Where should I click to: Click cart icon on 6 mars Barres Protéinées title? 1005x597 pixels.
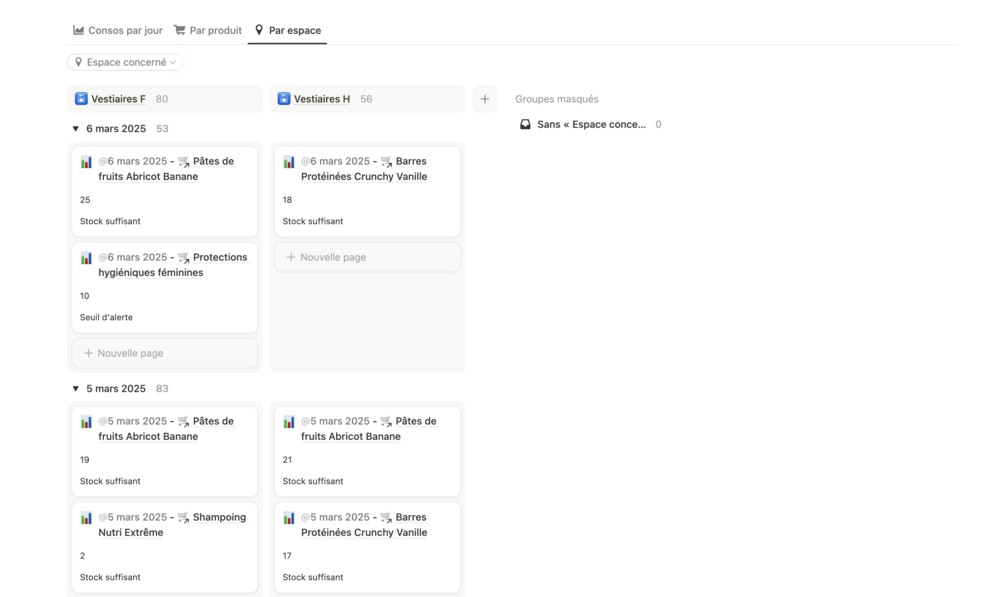pyautogui.click(x=386, y=162)
